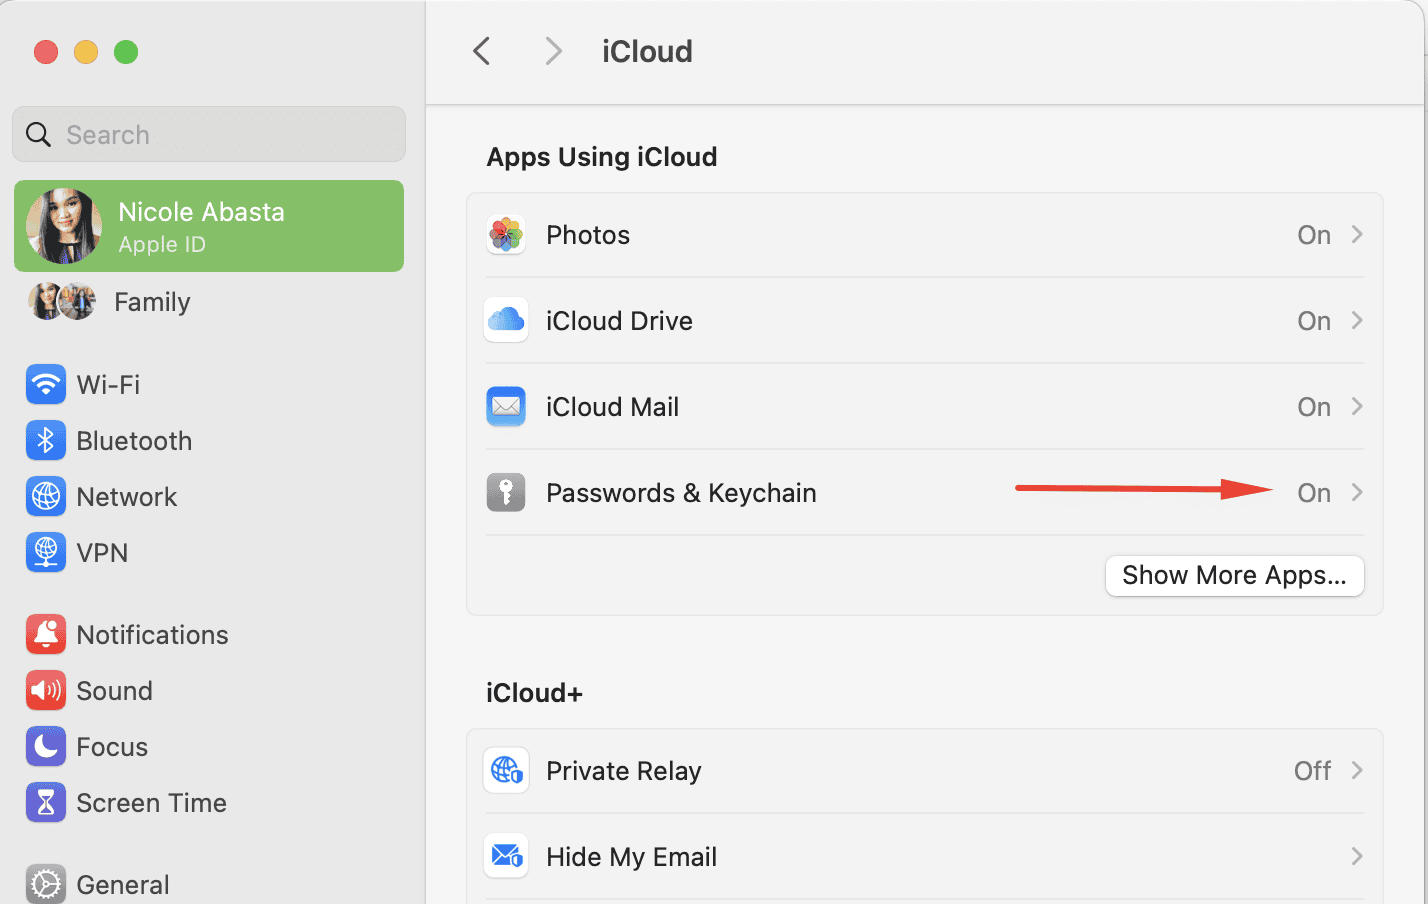Image resolution: width=1428 pixels, height=904 pixels.
Task: Go back using the back arrow
Action: (482, 51)
